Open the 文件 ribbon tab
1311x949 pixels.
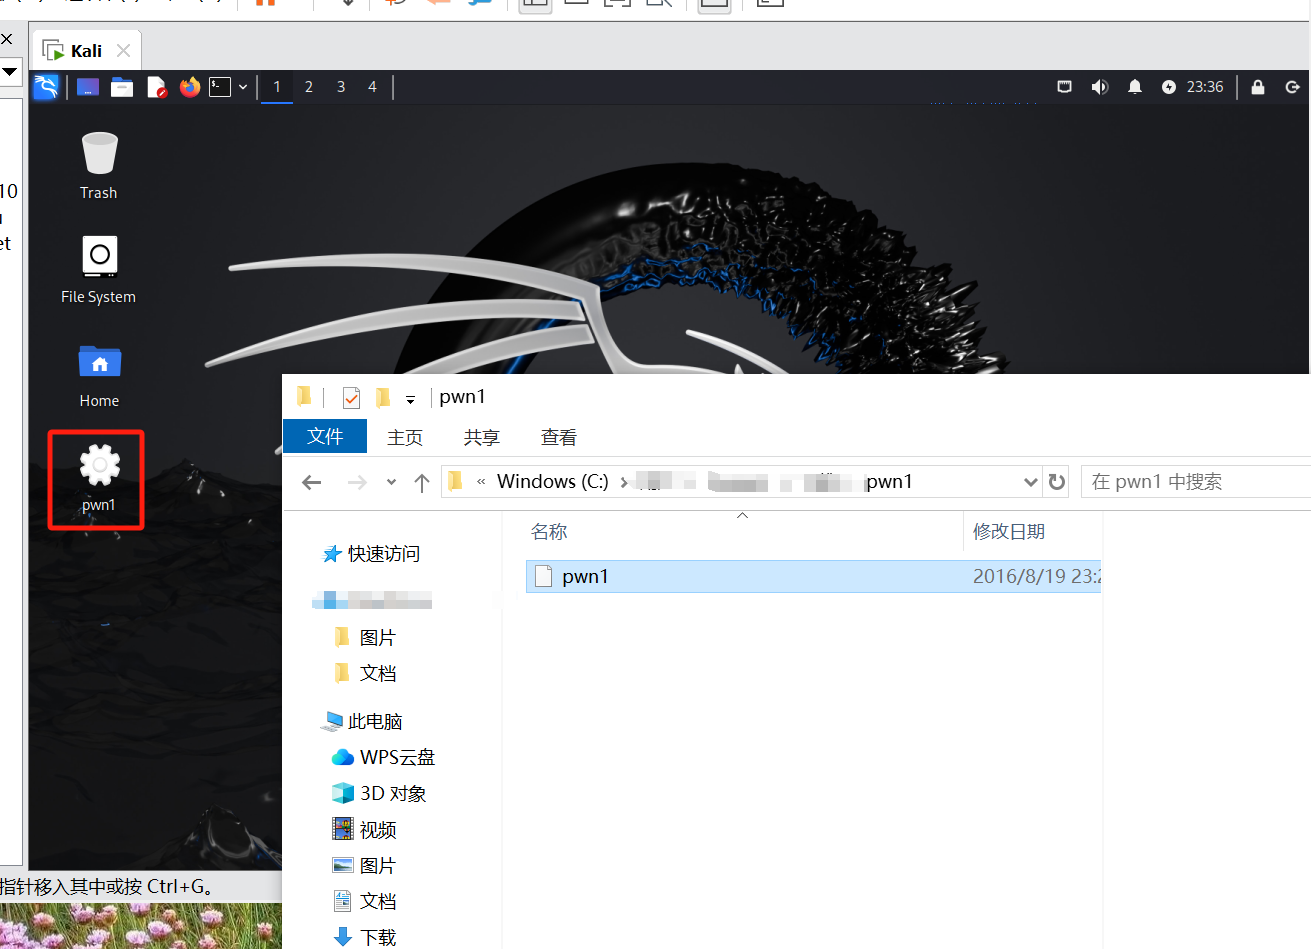point(325,437)
